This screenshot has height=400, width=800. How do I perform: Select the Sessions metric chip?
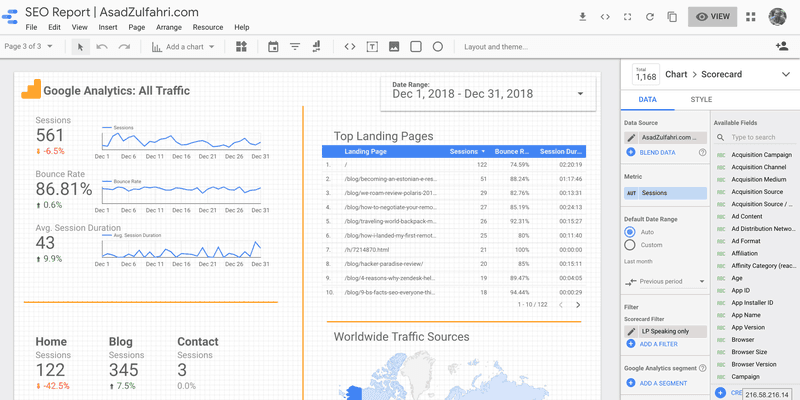point(666,193)
